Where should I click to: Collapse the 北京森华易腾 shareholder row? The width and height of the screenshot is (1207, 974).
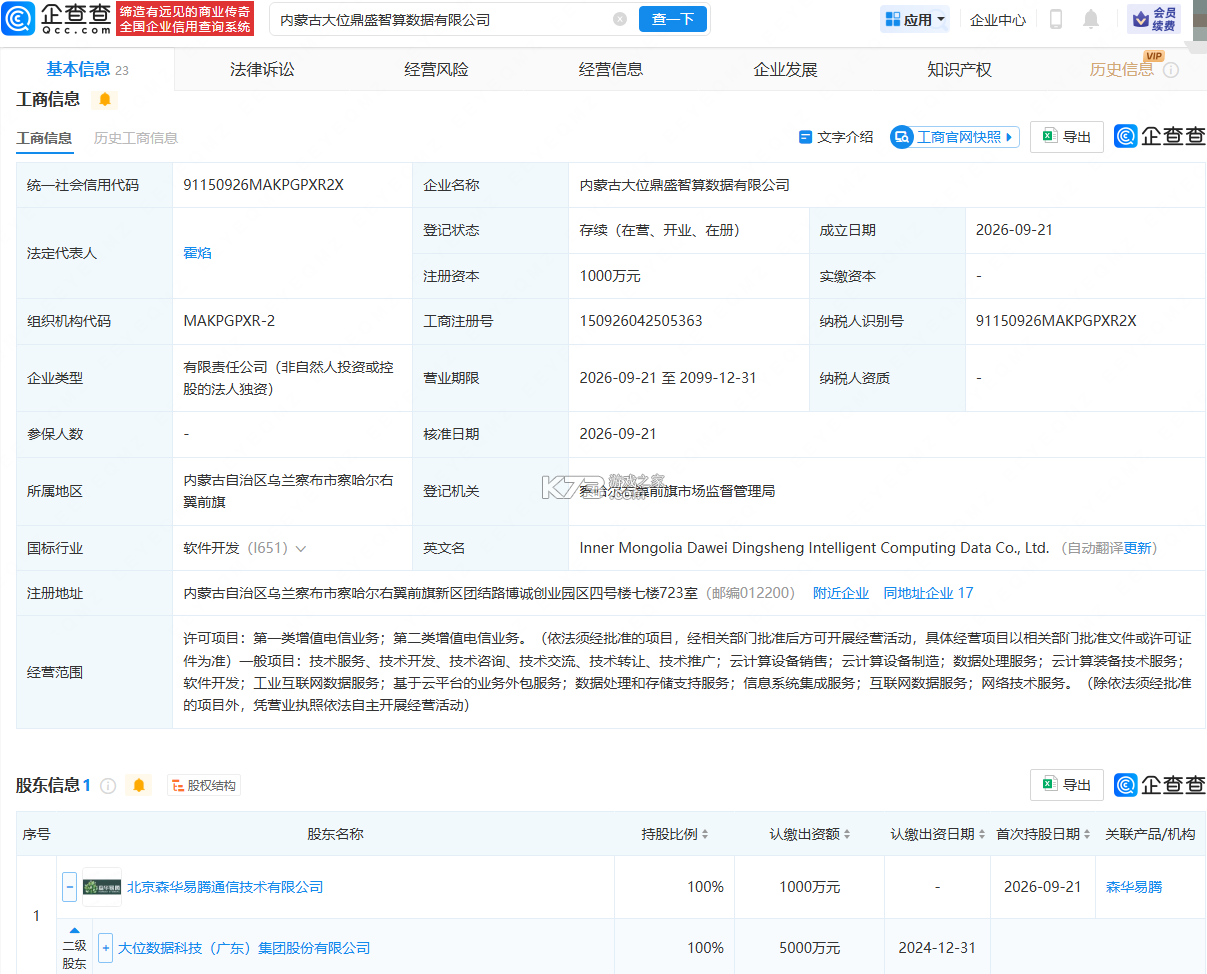pyautogui.click(x=70, y=887)
